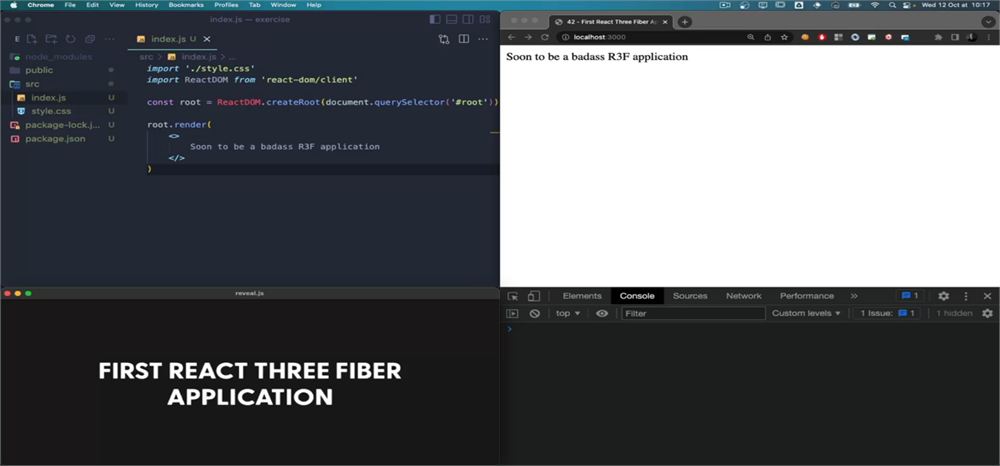Close the First React Three Fiber browser tab
Viewport: 1000px width, 466px height.
tap(665, 21)
